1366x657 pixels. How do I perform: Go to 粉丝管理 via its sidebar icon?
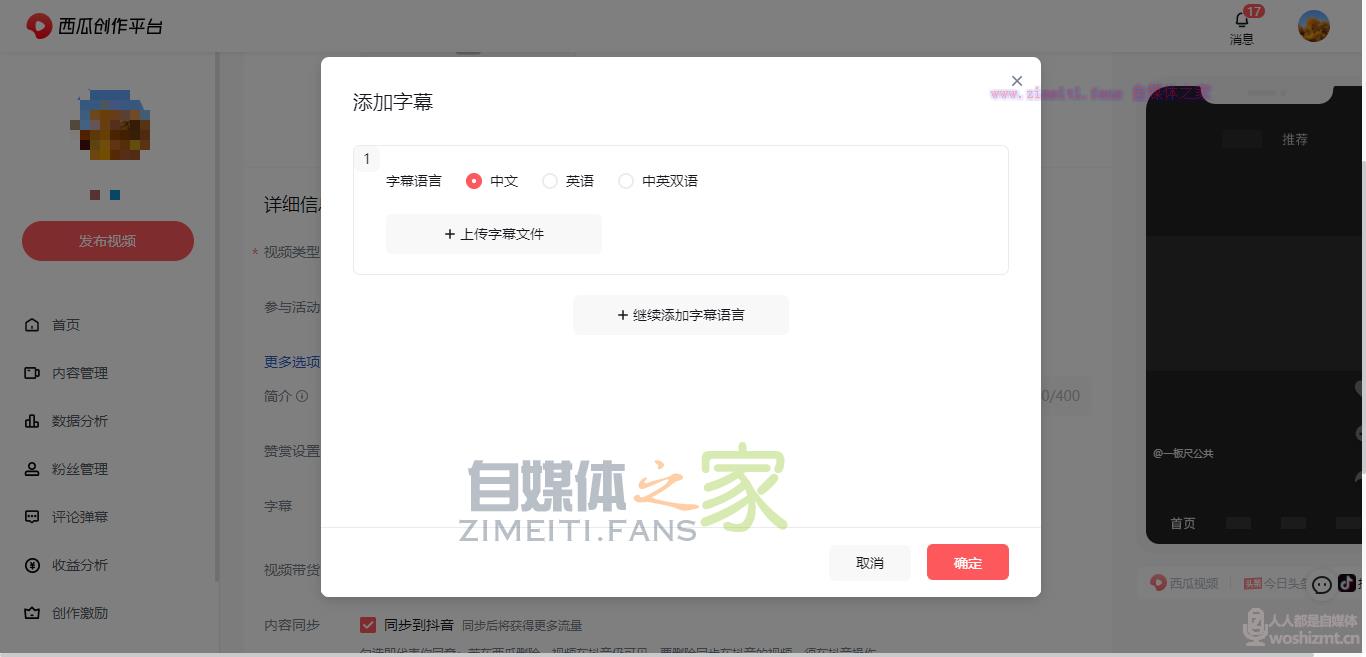click(x=78, y=468)
